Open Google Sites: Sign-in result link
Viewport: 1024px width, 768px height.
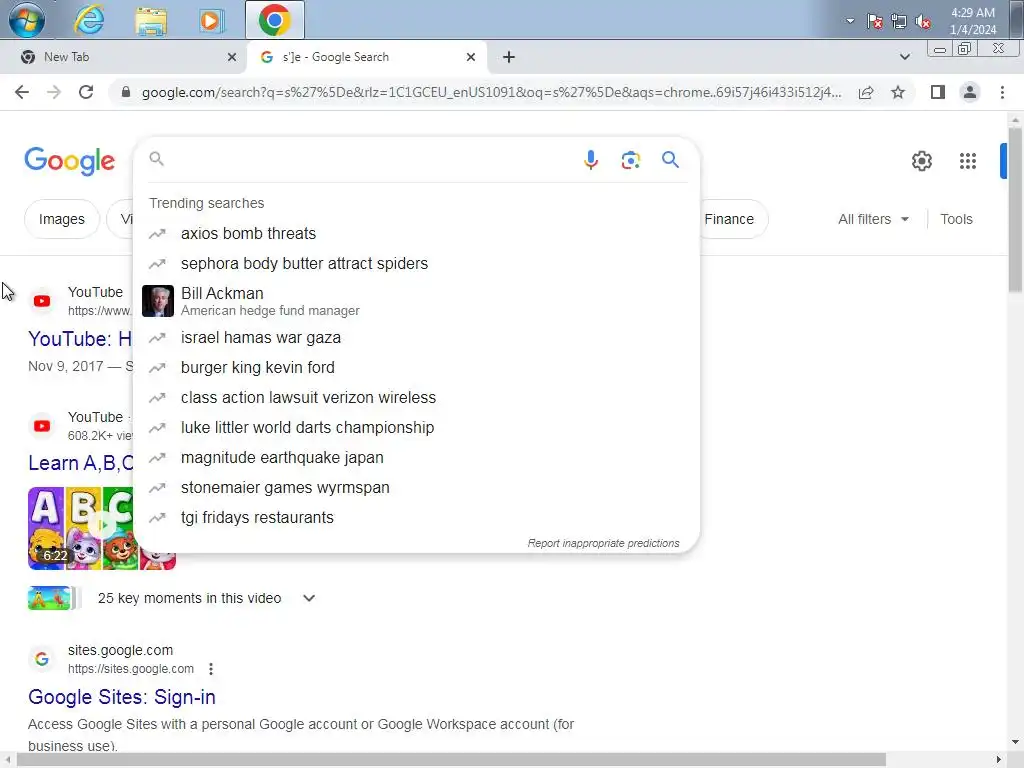pyautogui.click(x=121, y=697)
